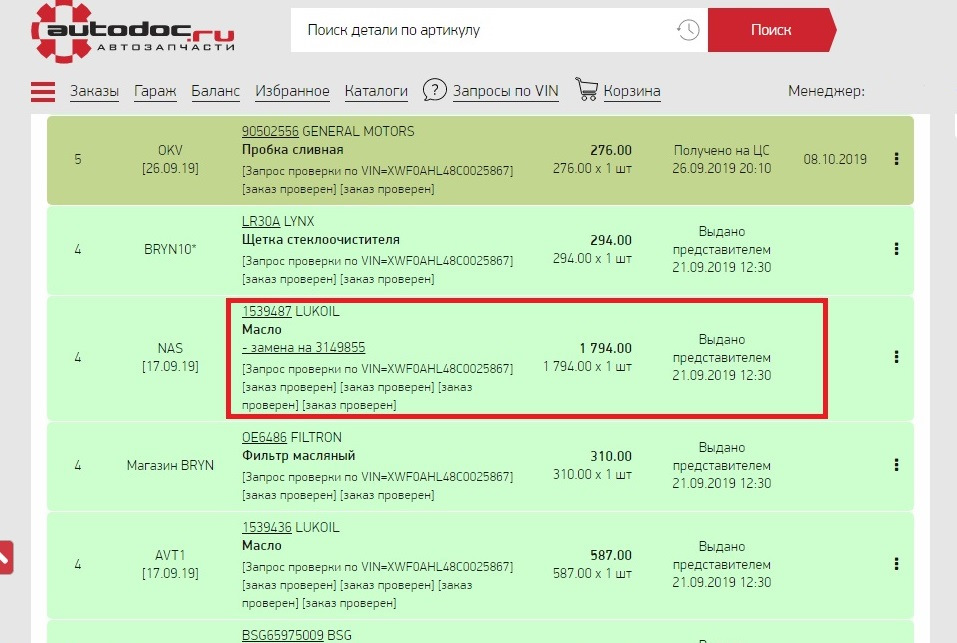Open the Корзина link

point(632,91)
